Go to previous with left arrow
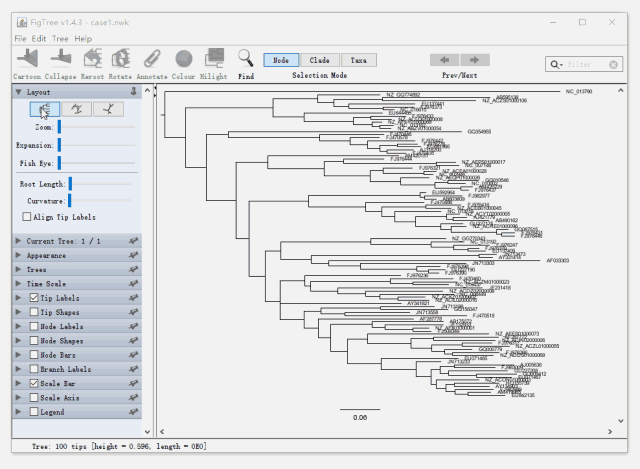Screen dimensions: 640x469 click(444, 60)
